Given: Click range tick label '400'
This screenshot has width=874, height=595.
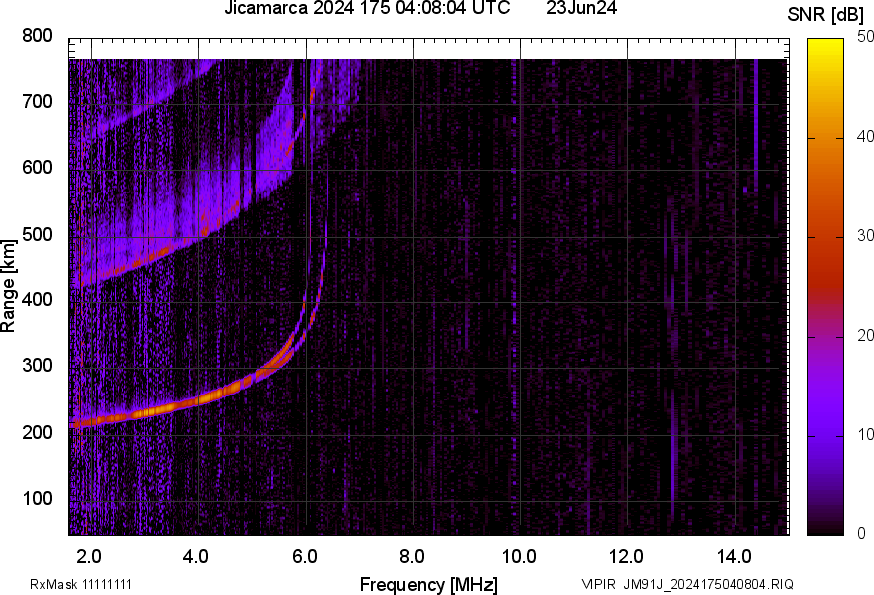Looking at the screenshot, I should click(x=37, y=300).
